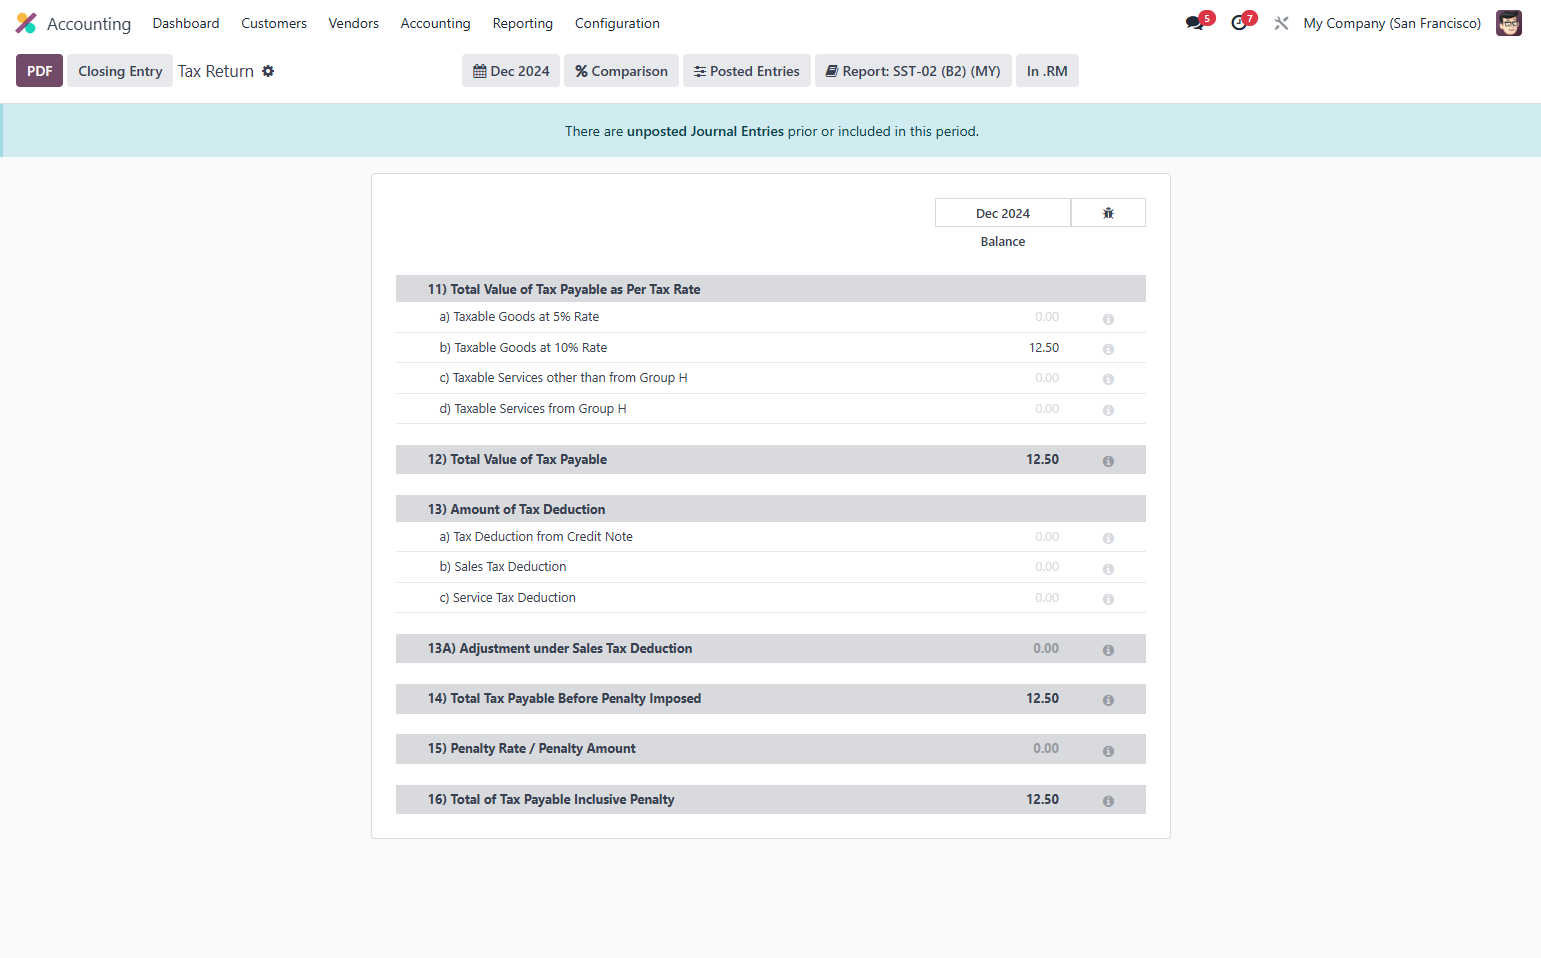Open the In .RM rounding dropdown

(1047, 71)
